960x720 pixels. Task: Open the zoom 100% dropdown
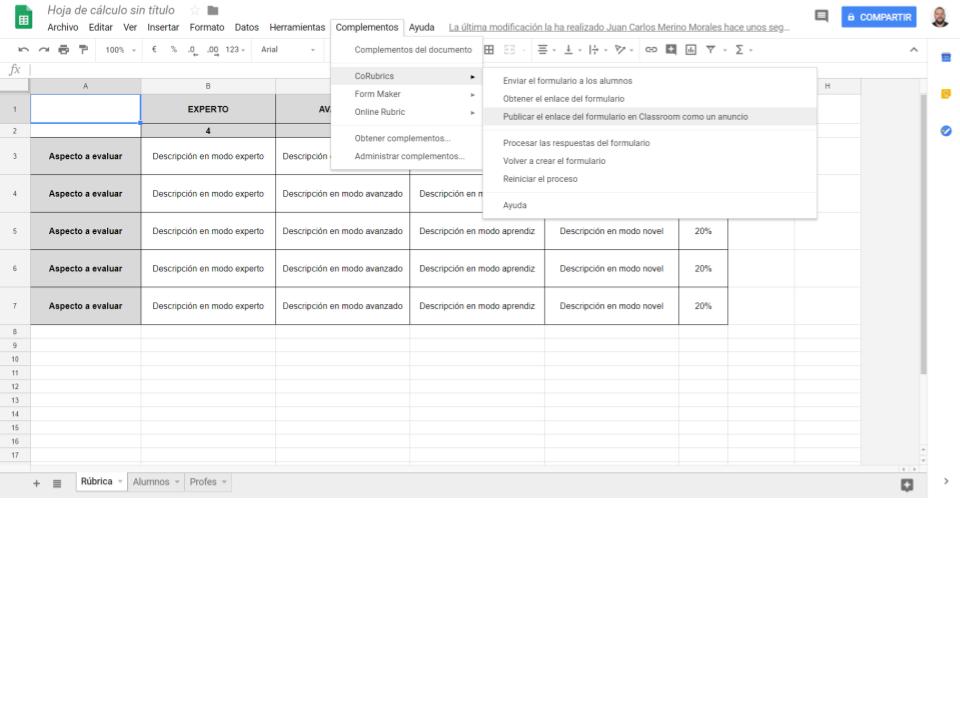tap(121, 50)
